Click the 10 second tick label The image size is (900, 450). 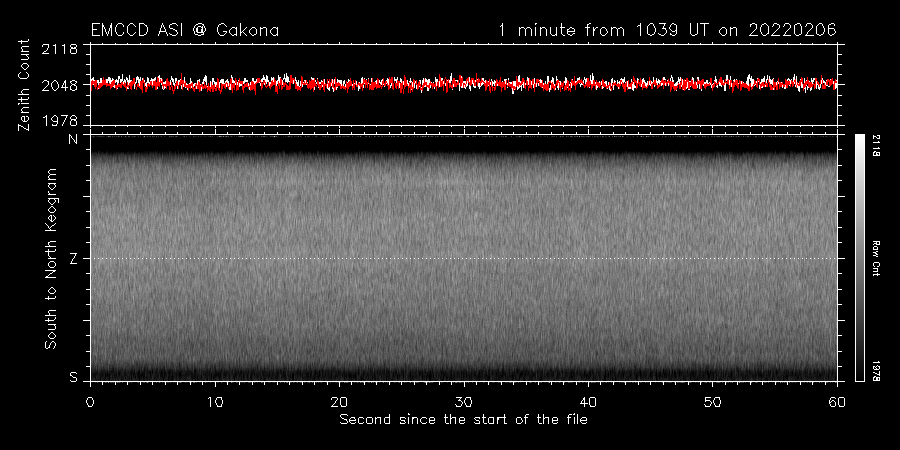tap(215, 402)
